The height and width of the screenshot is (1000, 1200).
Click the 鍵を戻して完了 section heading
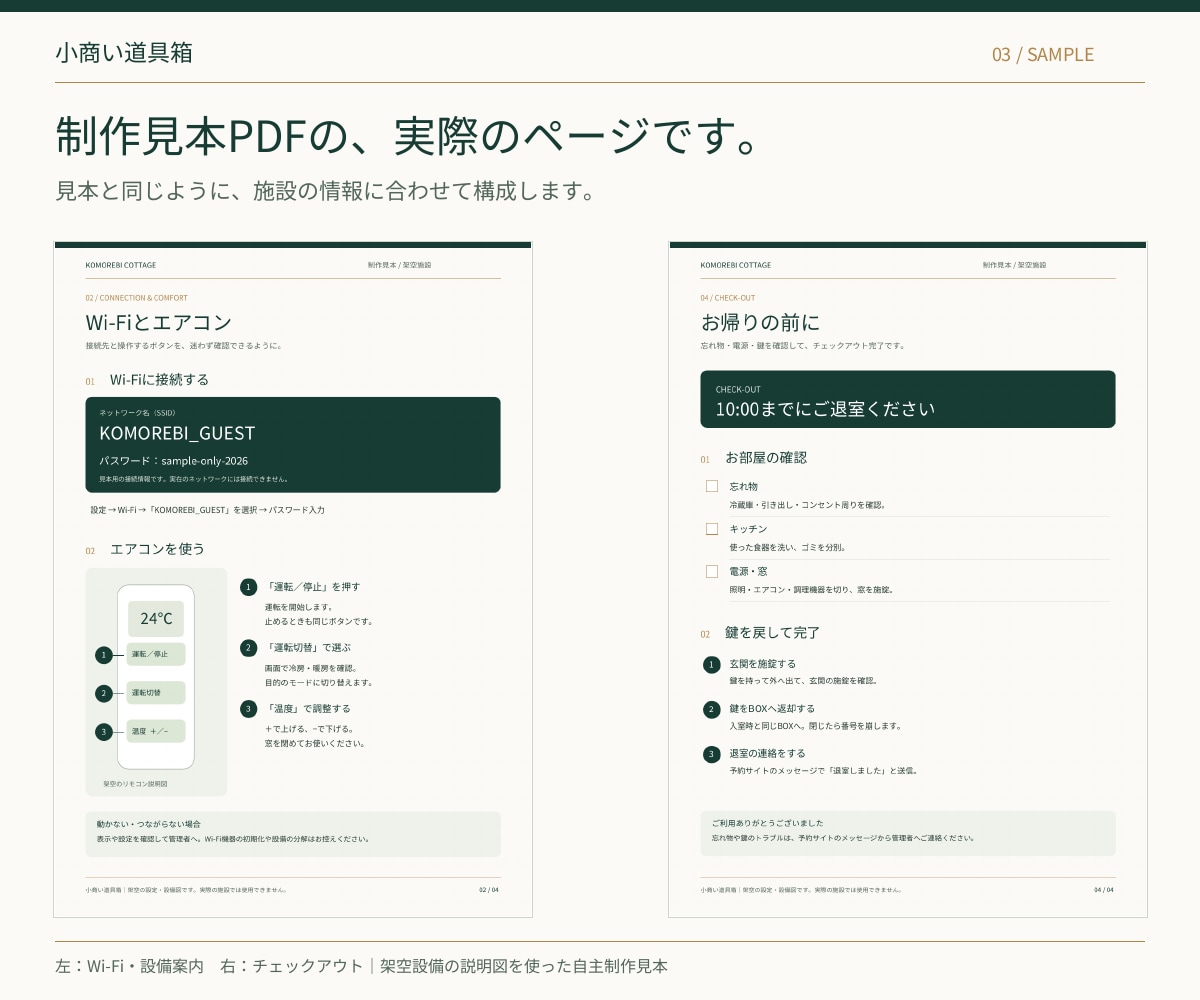[x=773, y=633]
